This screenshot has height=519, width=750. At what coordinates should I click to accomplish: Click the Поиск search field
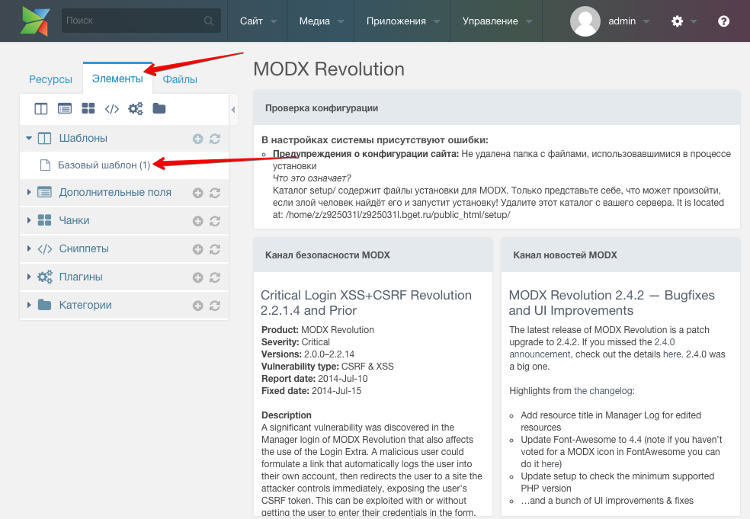click(133, 21)
